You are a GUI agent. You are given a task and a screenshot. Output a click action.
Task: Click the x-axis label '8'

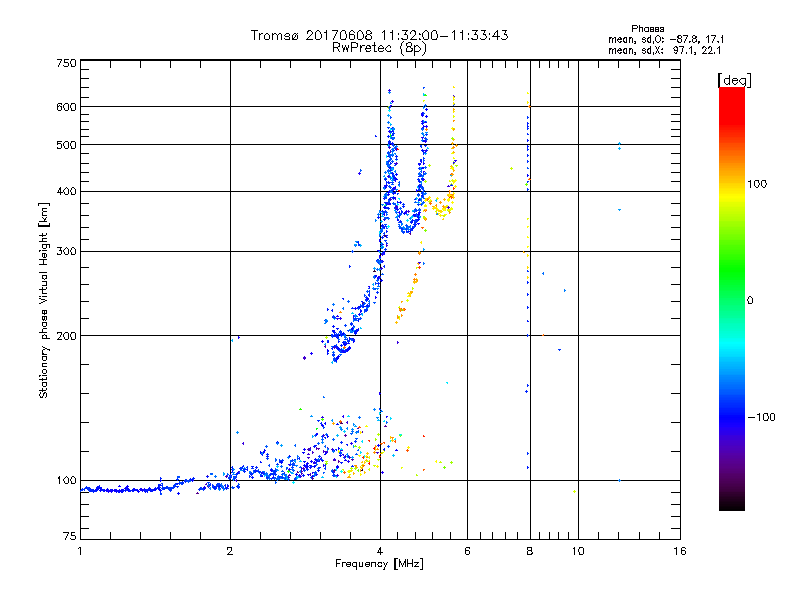click(530, 551)
